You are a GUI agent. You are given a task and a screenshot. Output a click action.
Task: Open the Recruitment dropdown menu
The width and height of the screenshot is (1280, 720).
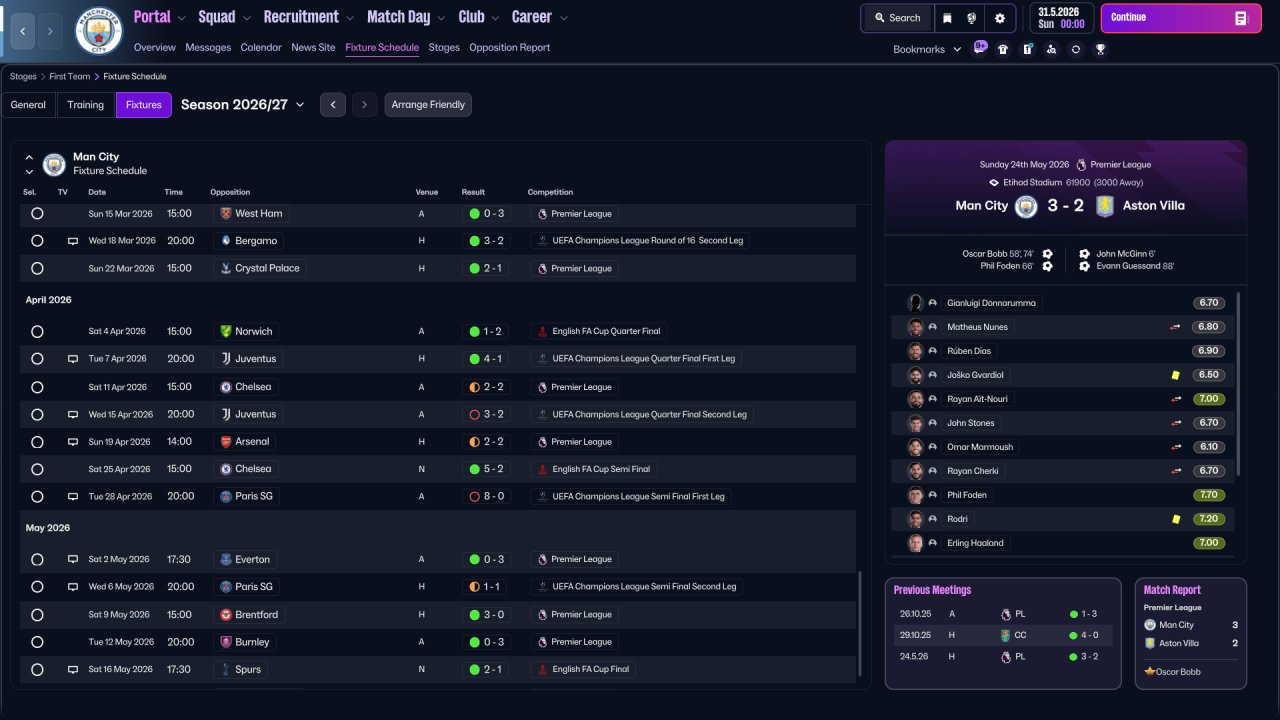[309, 17]
